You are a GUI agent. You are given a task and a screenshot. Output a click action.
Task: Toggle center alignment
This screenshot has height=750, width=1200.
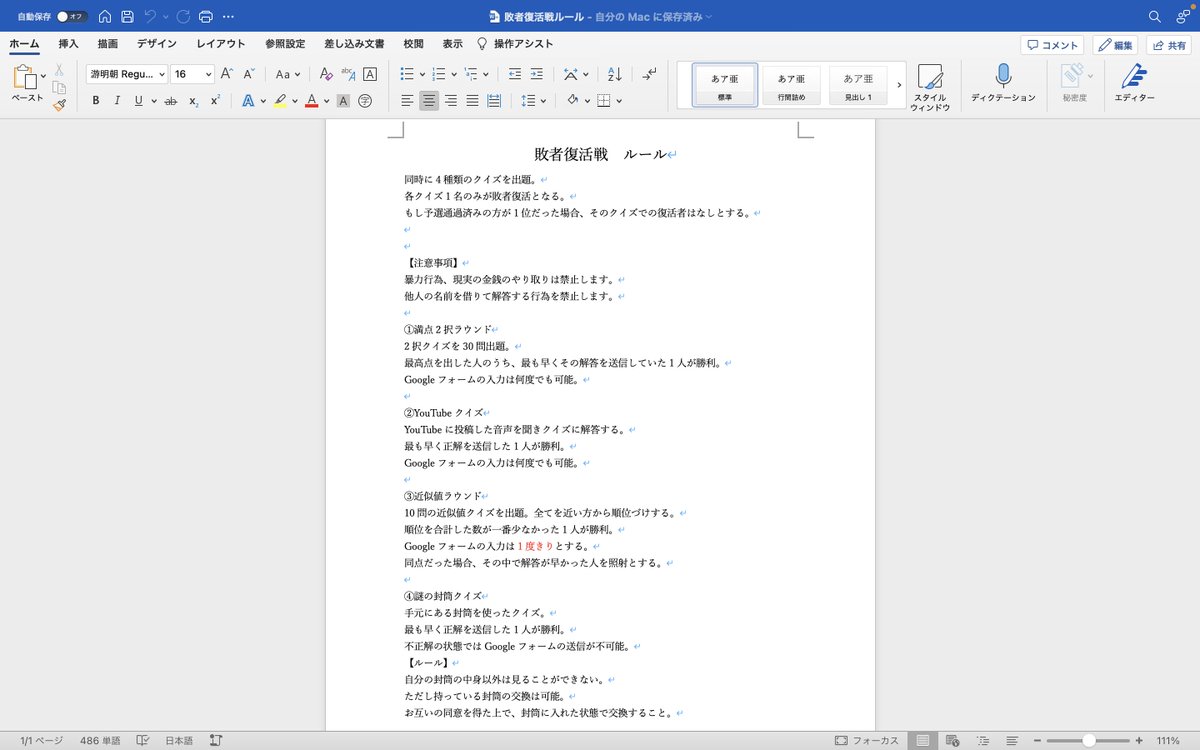tap(429, 101)
